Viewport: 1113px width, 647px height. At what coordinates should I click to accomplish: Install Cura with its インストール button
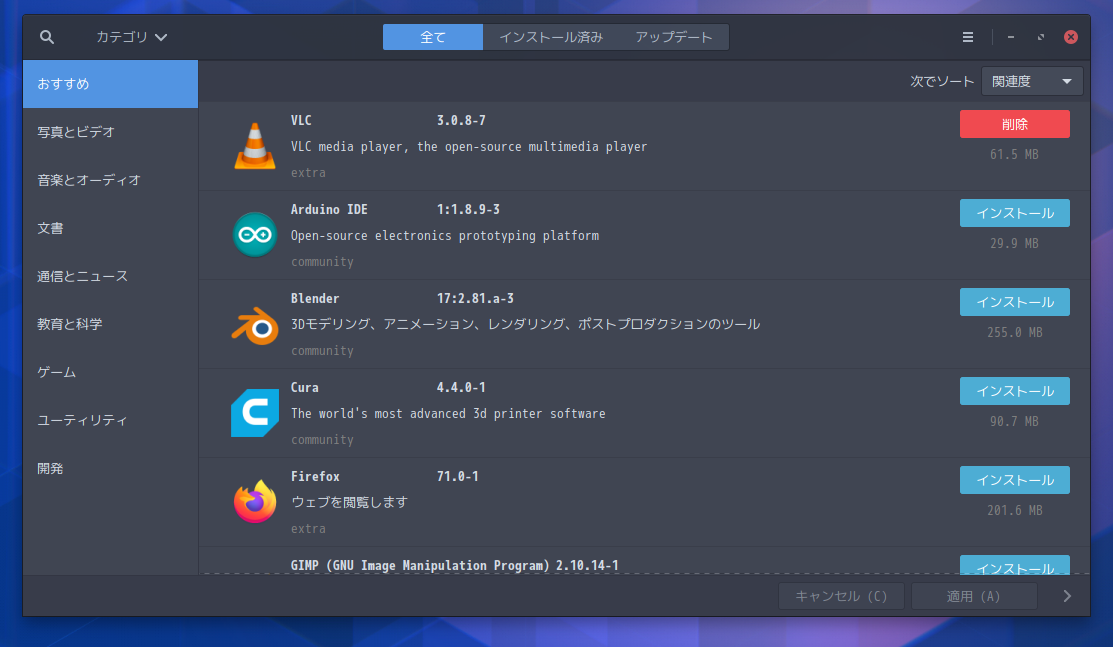[1014, 391]
